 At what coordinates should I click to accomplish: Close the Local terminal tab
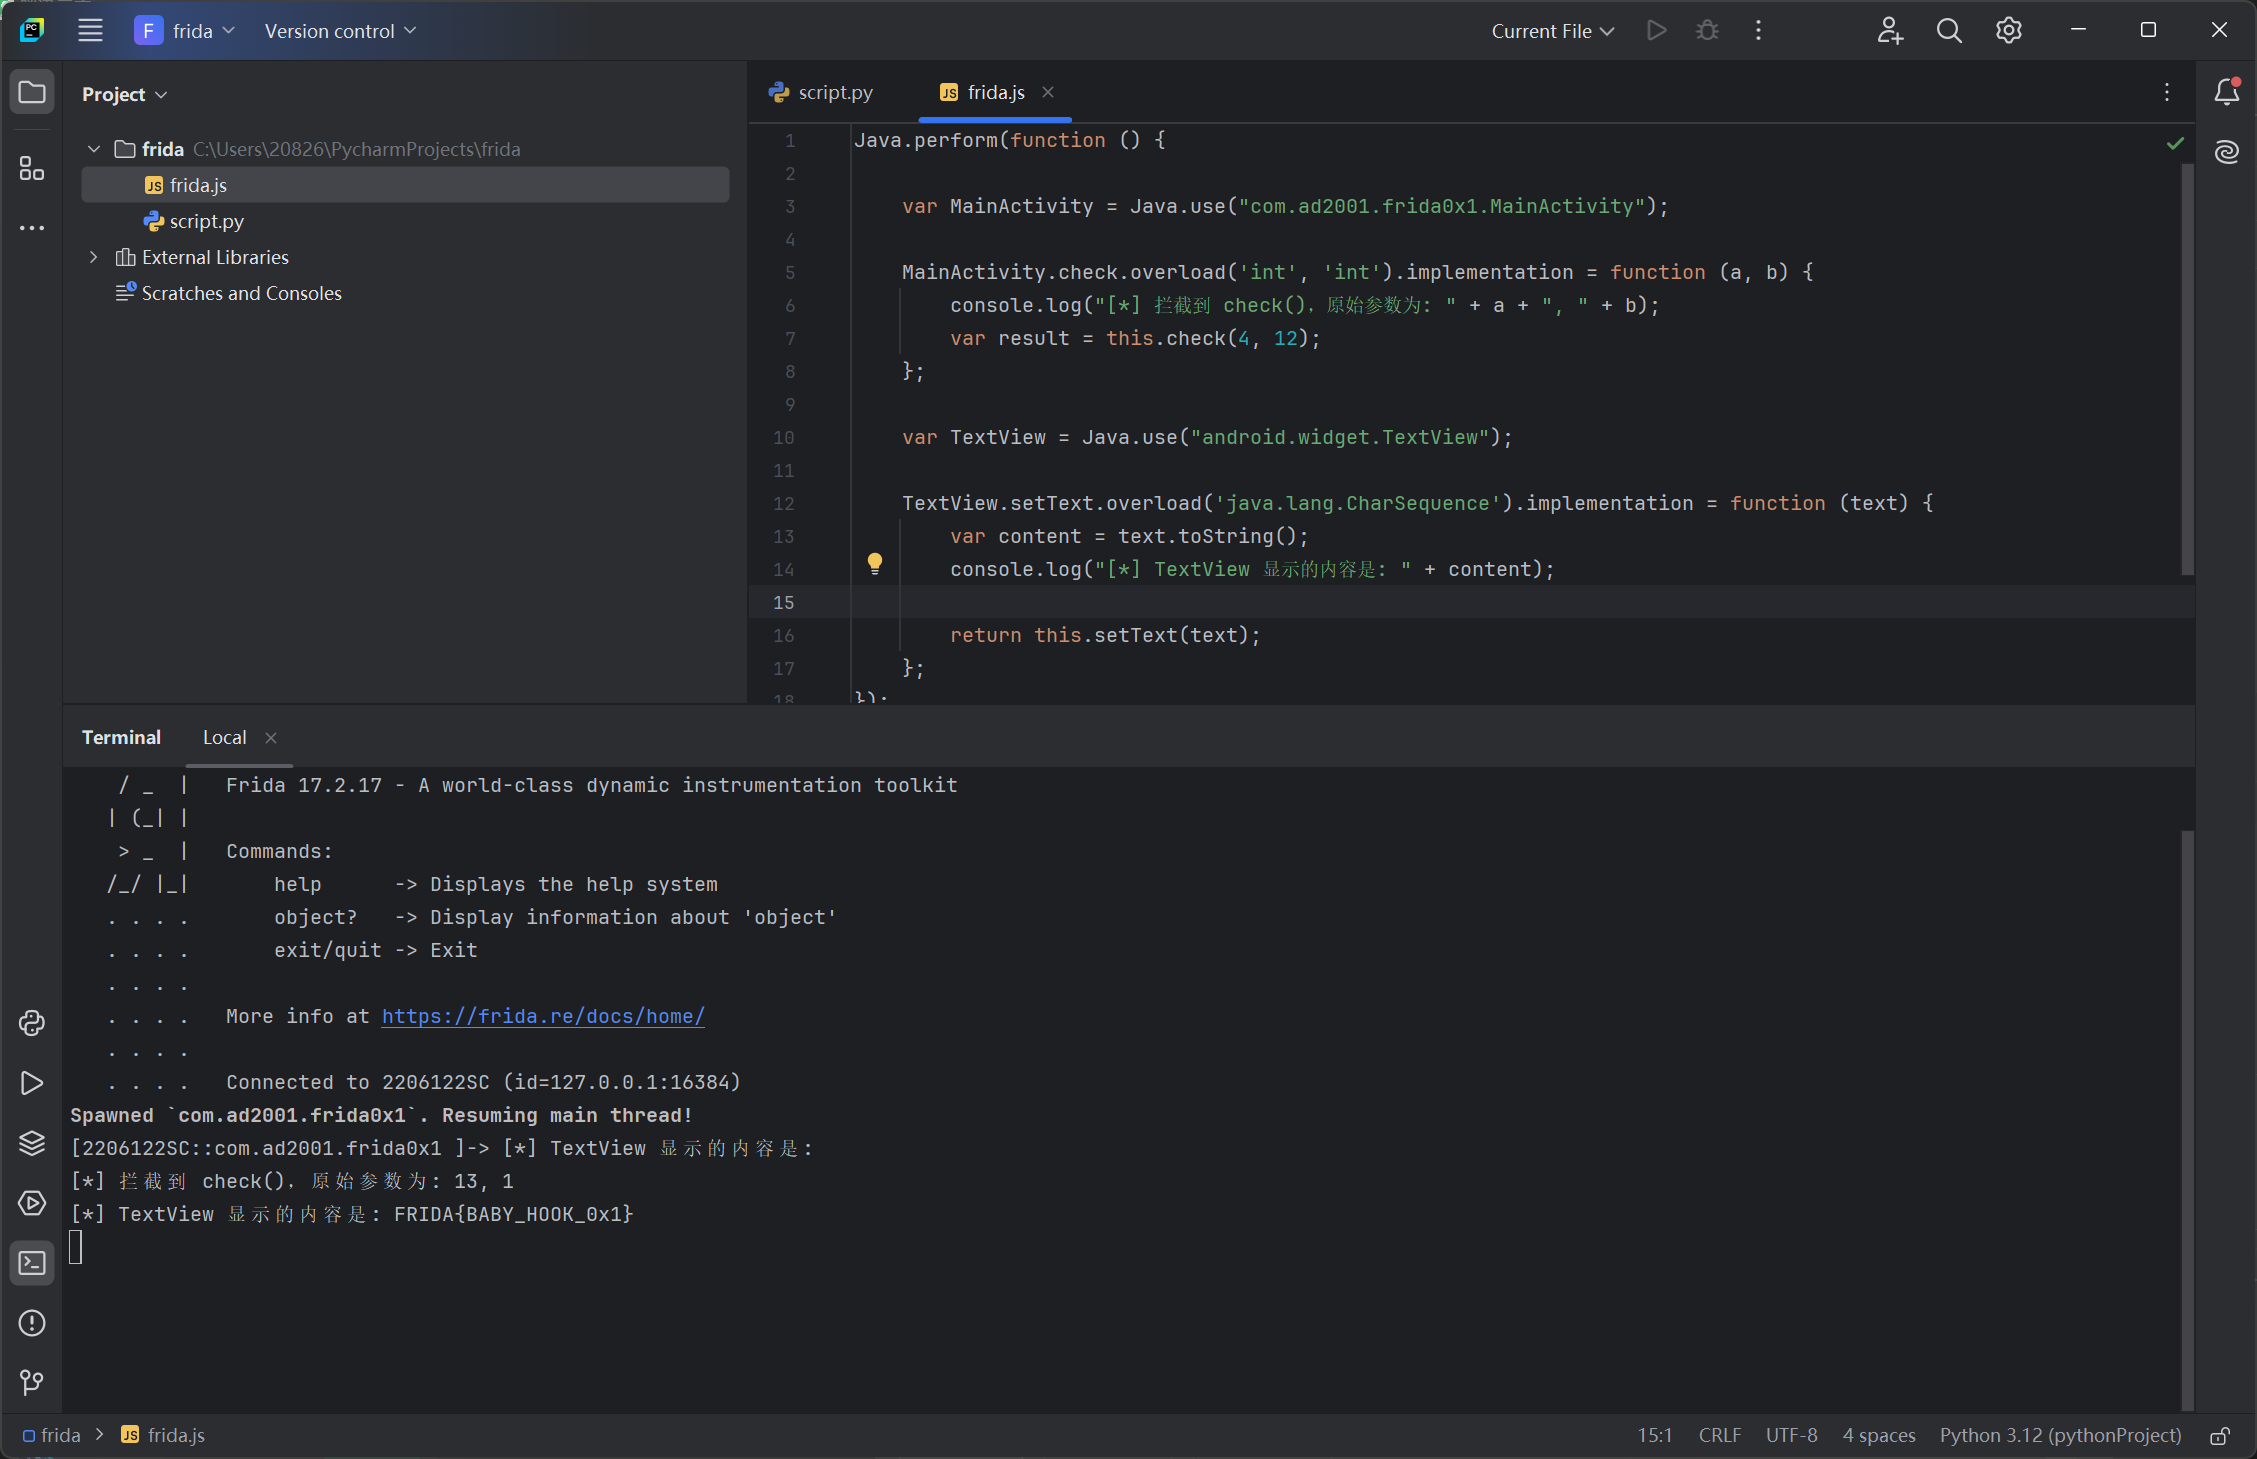[271, 738]
